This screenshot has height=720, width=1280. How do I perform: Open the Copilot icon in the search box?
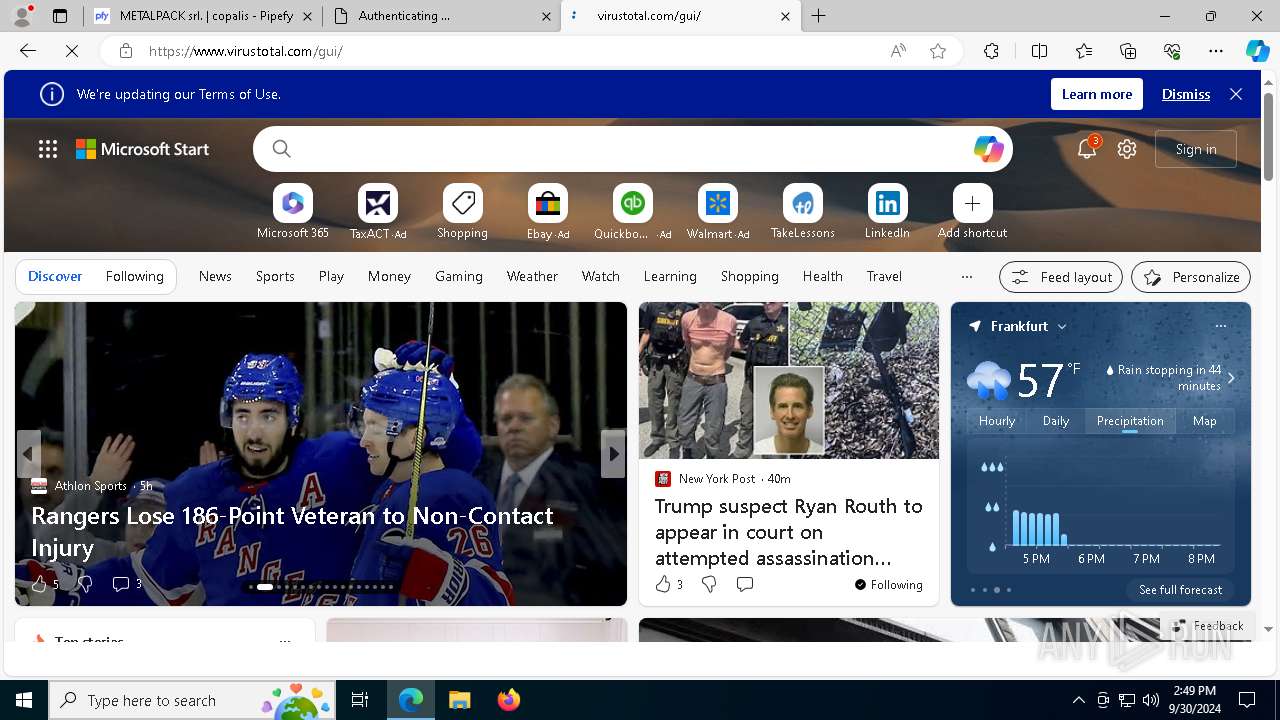point(988,149)
